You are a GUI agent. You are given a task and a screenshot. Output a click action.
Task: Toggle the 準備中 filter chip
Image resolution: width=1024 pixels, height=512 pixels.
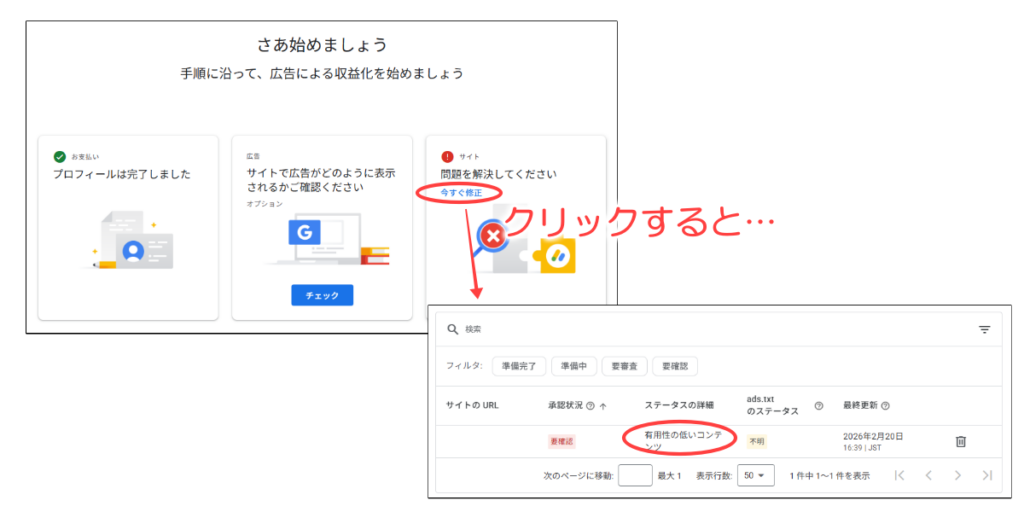[573, 366]
